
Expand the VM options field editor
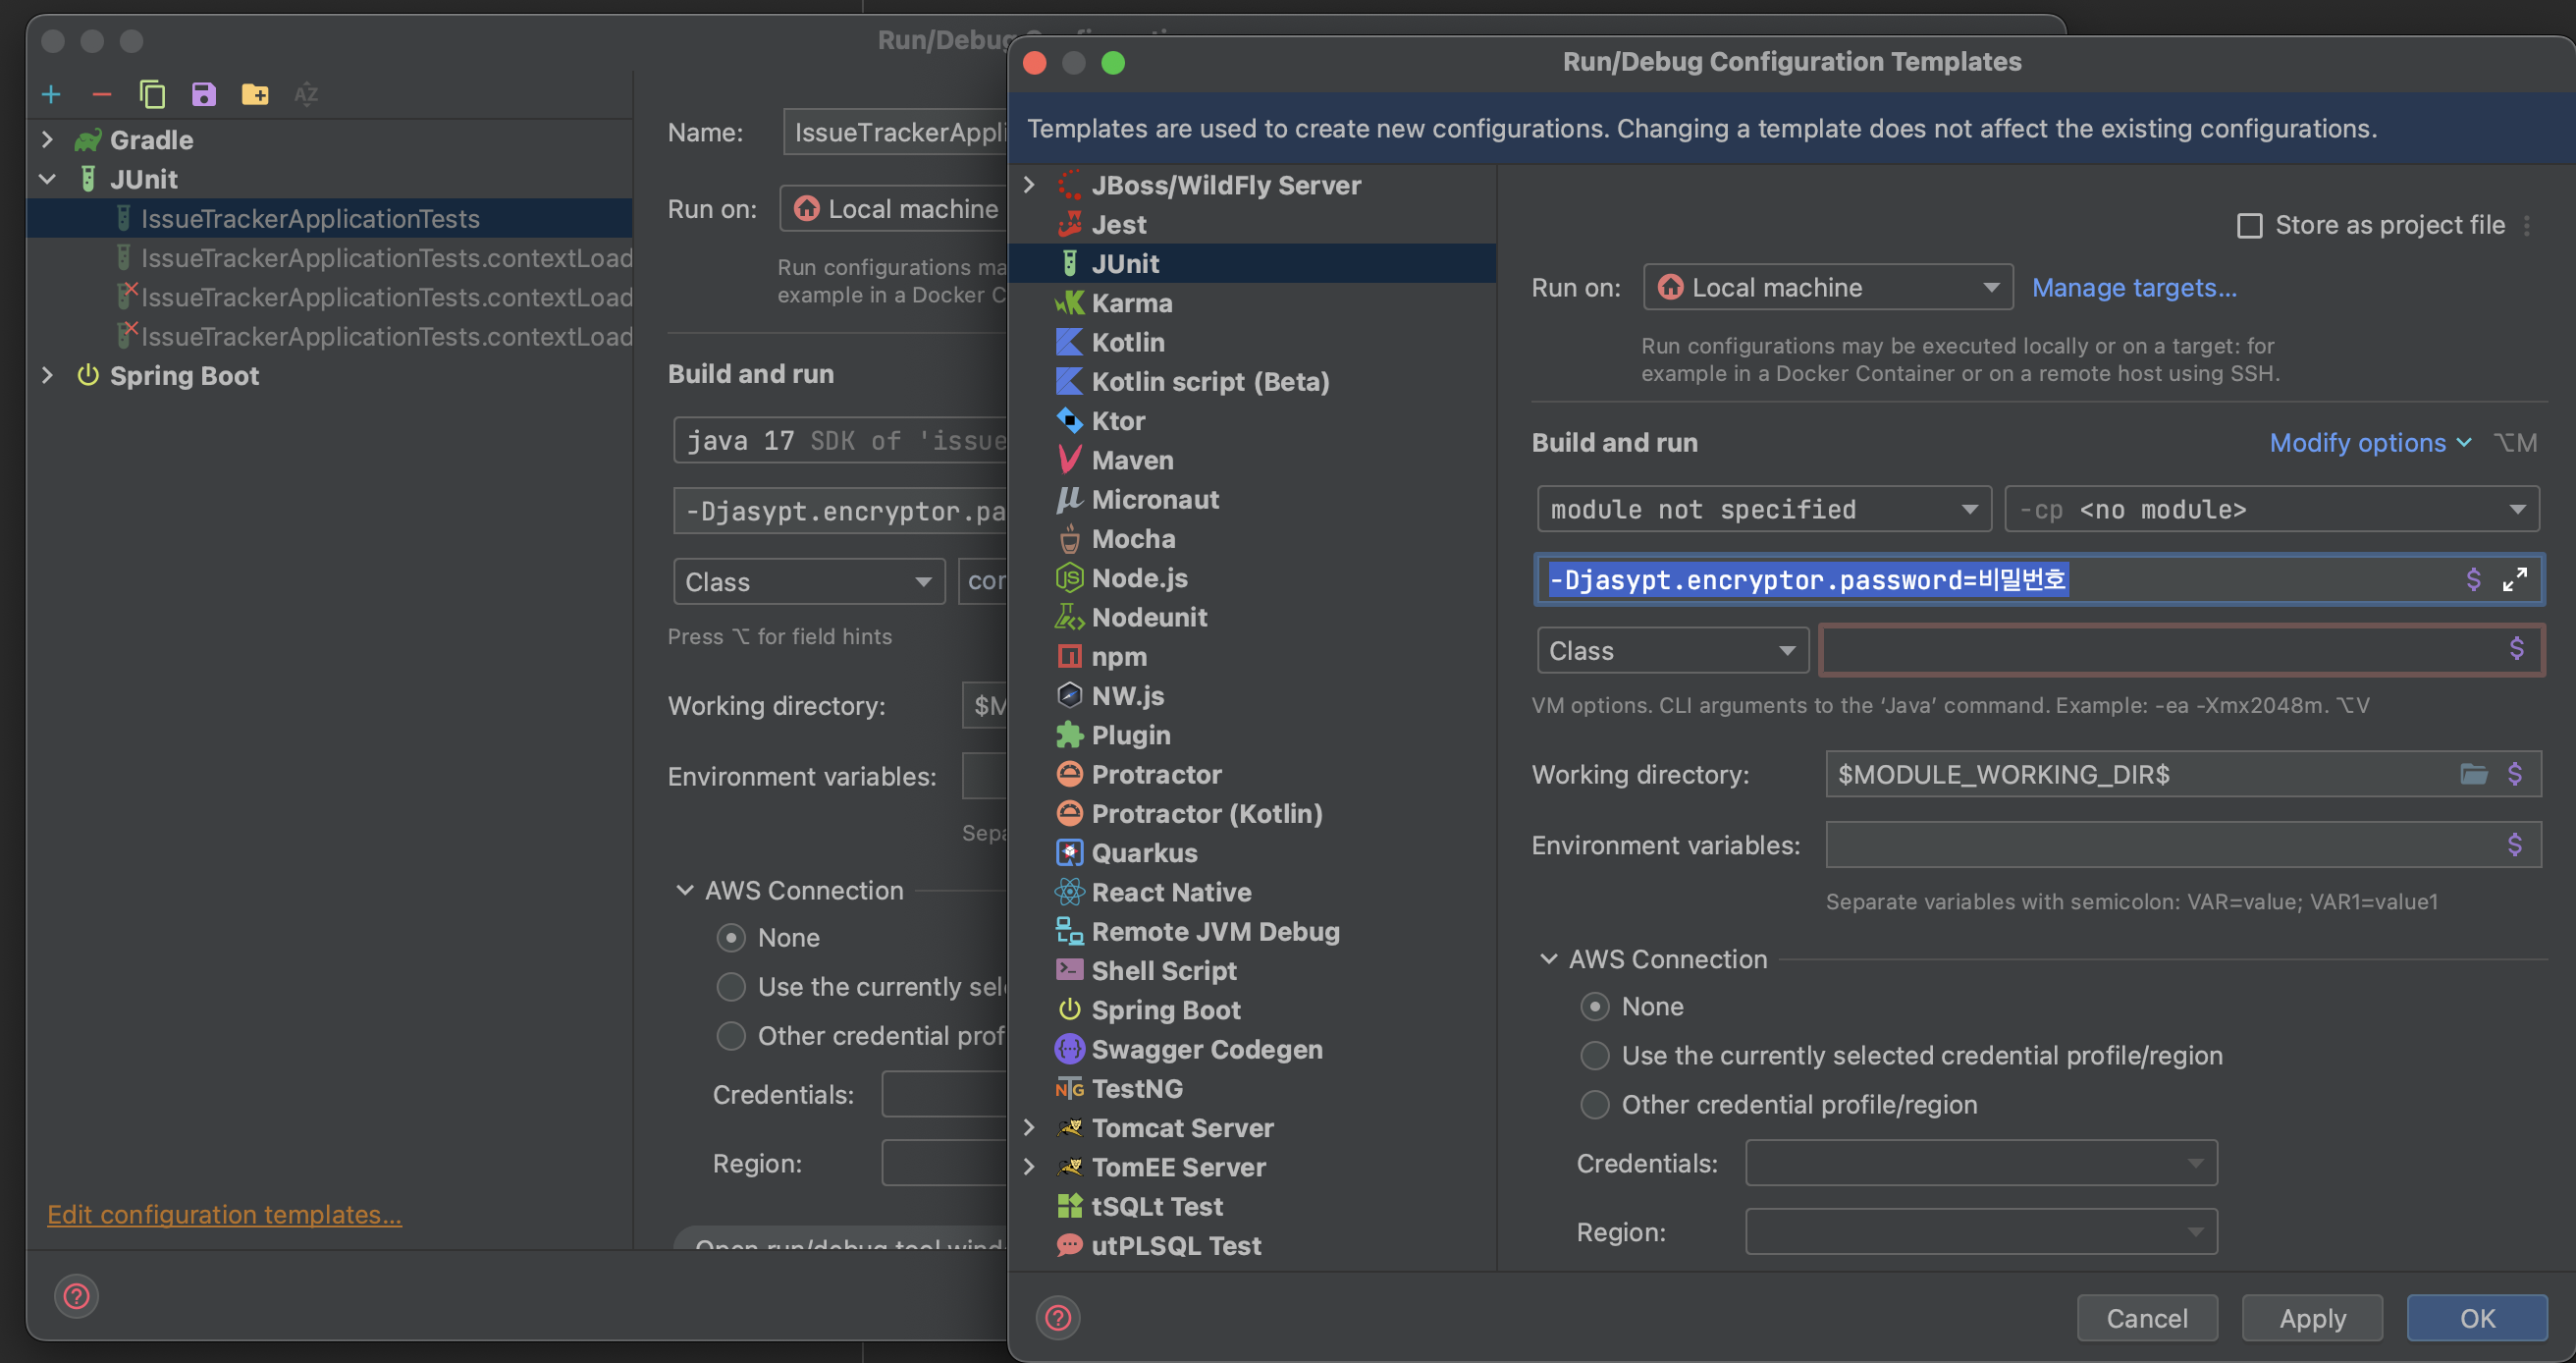(2514, 580)
